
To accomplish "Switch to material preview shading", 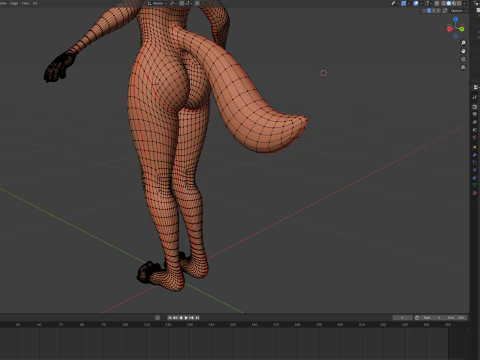I will pyautogui.click(x=454, y=3).
